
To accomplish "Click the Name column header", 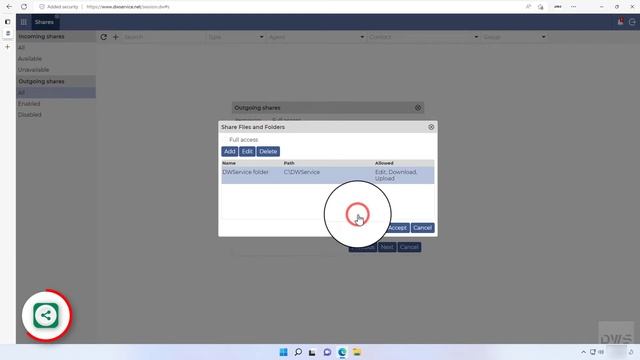I will [x=229, y=163].
